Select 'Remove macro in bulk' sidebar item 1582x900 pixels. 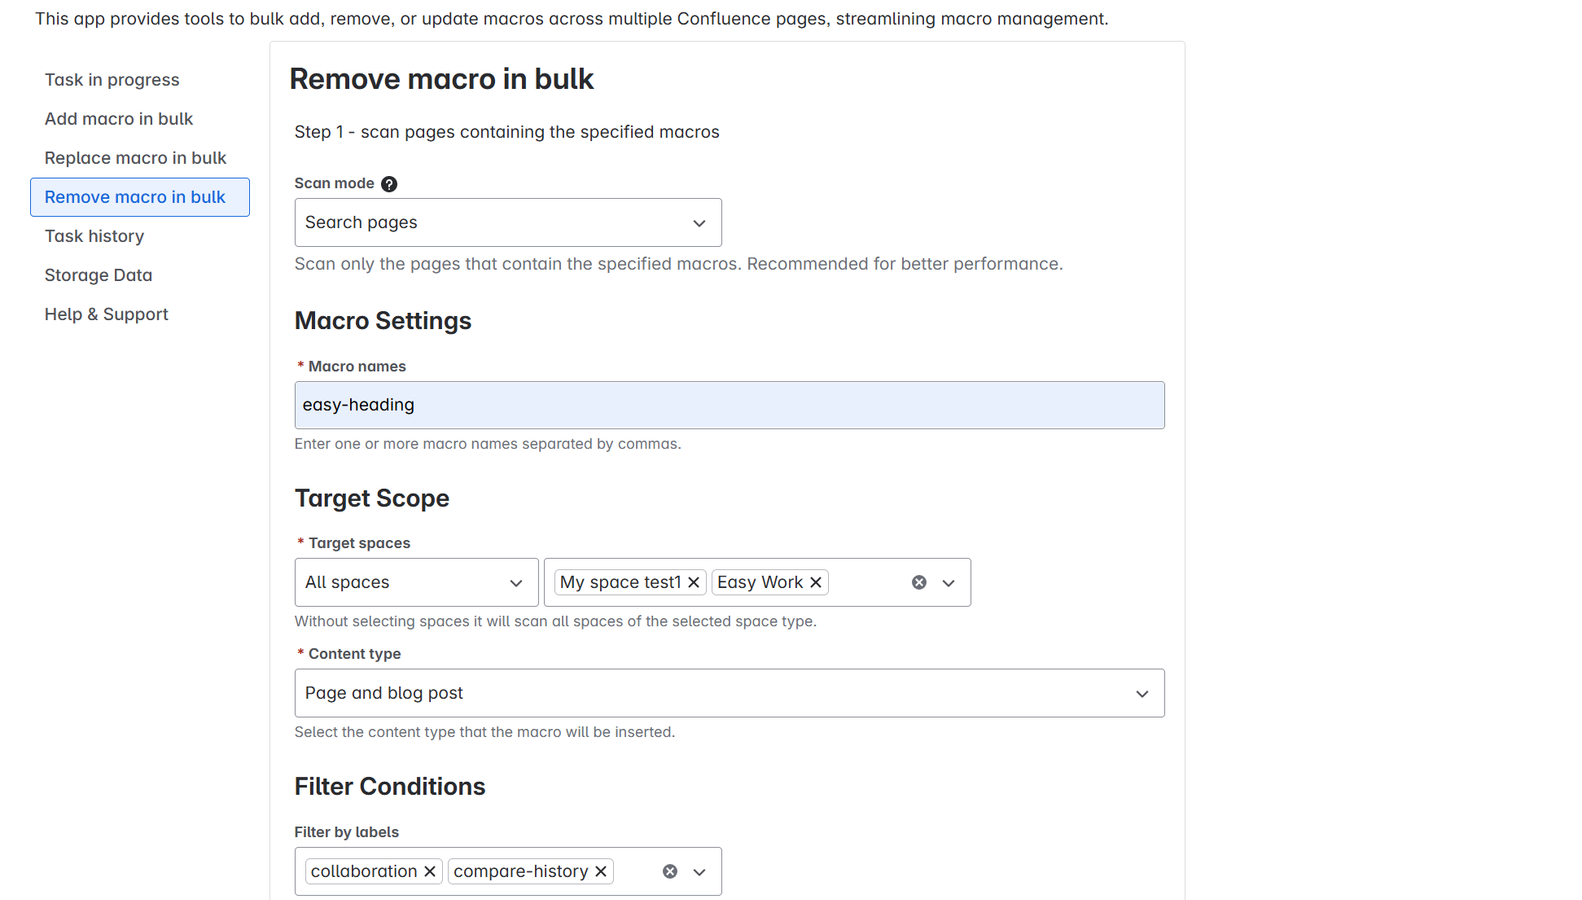140,197
